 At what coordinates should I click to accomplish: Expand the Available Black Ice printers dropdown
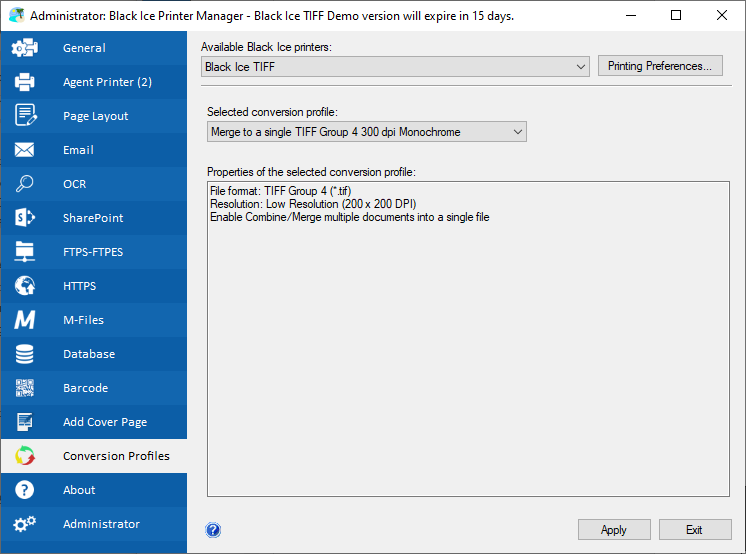(395, 67)
